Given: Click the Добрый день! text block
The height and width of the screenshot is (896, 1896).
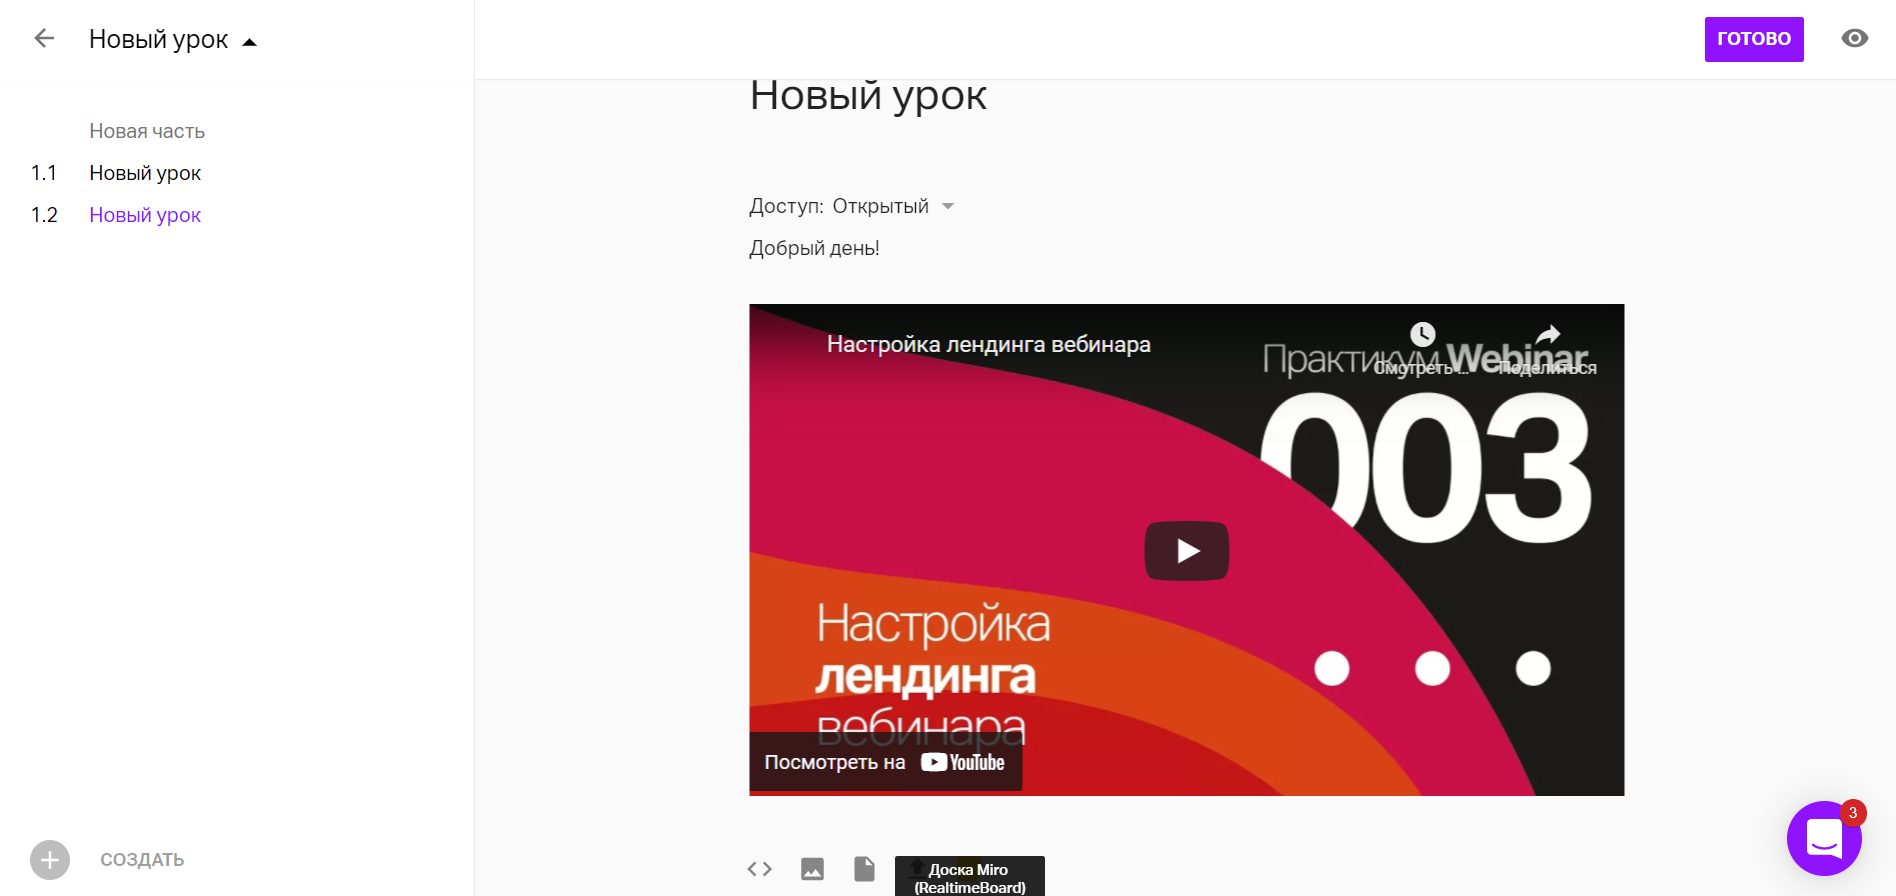Looking at the screenshot, I should [814, 248].
